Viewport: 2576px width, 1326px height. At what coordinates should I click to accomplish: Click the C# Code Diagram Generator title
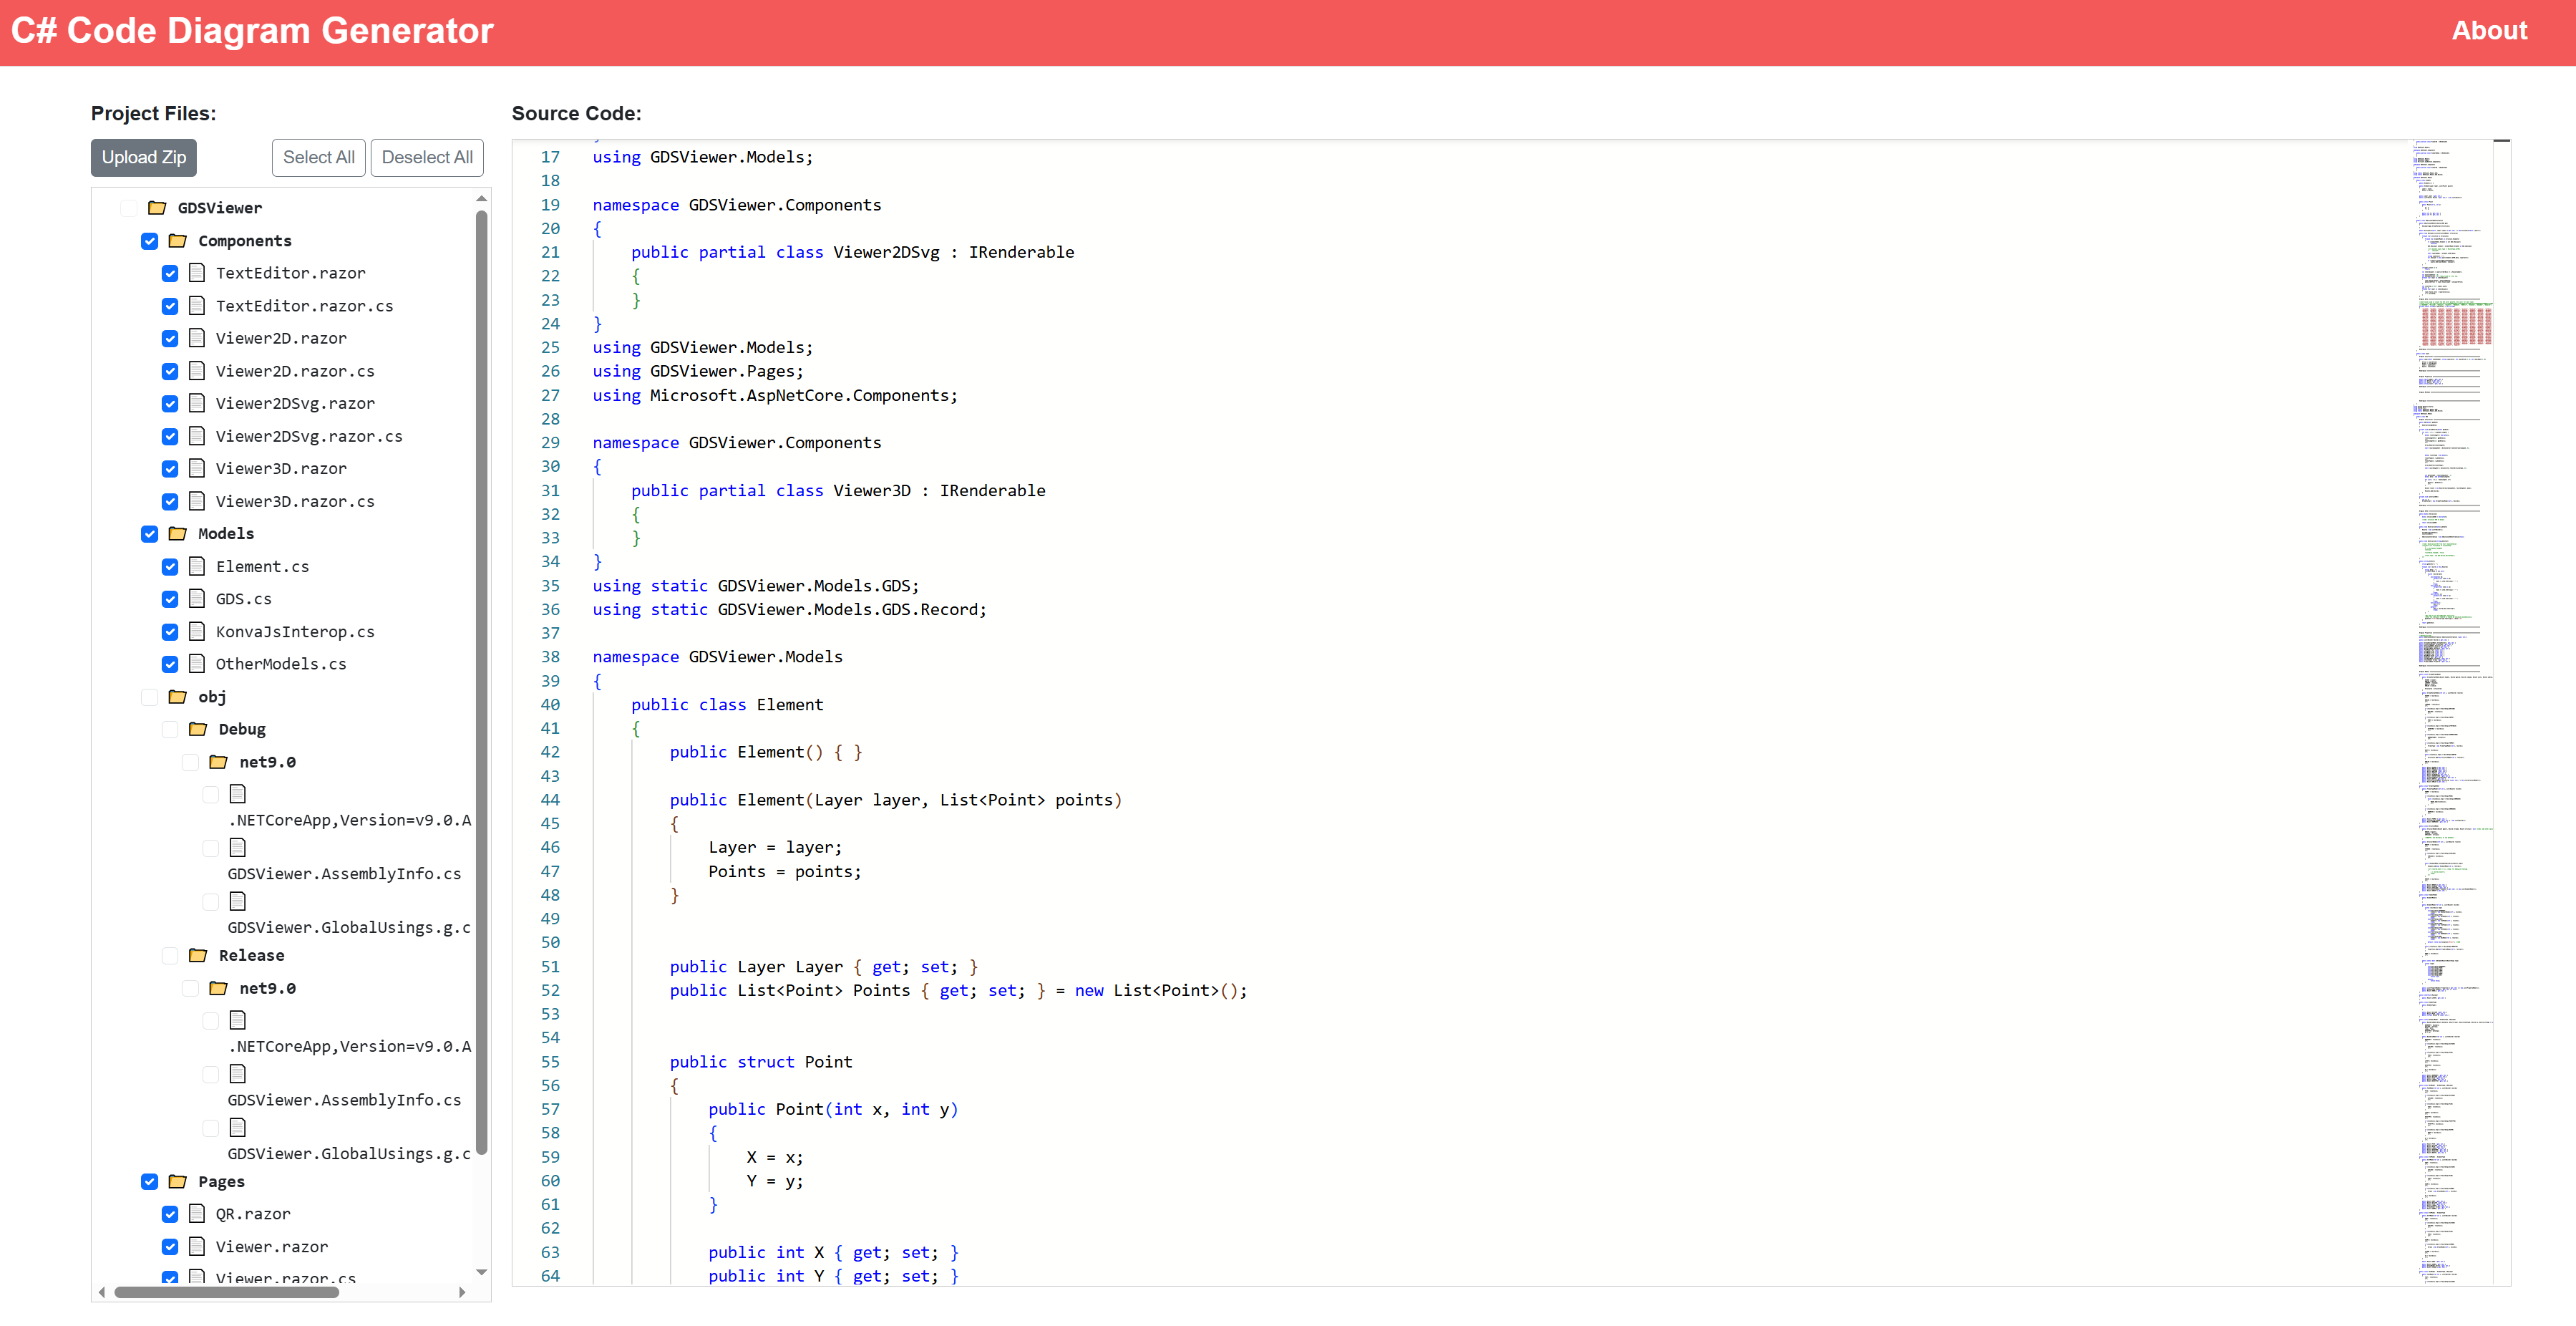[252, 31]
